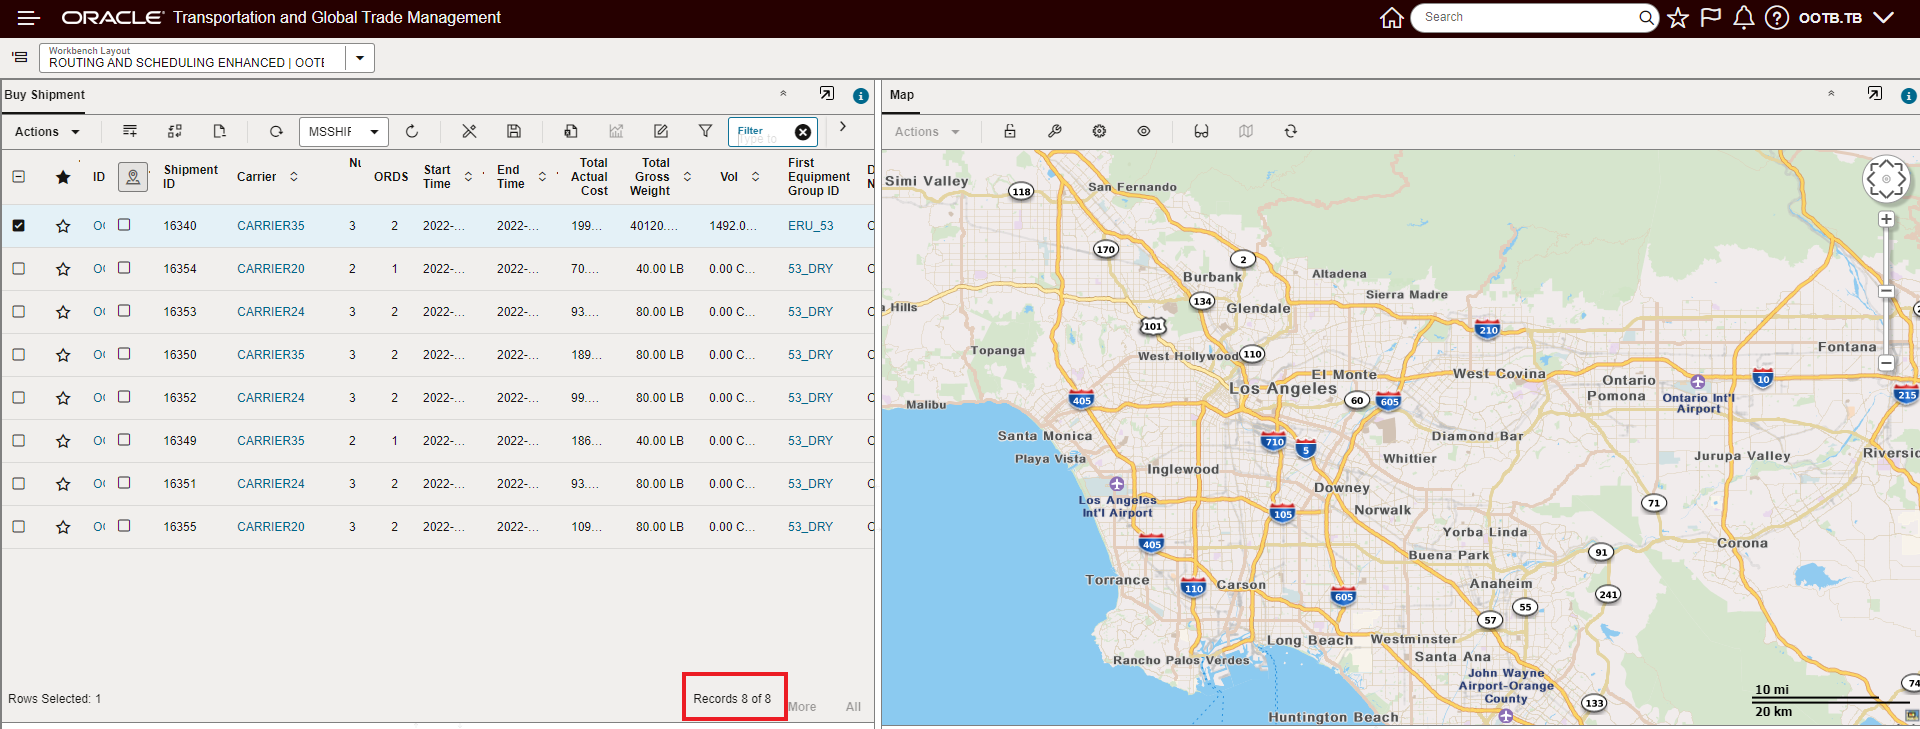The width and height of the screenshot is (1920, 729).
Task: Open notifications bell in the header
Action: point(1743,18)
